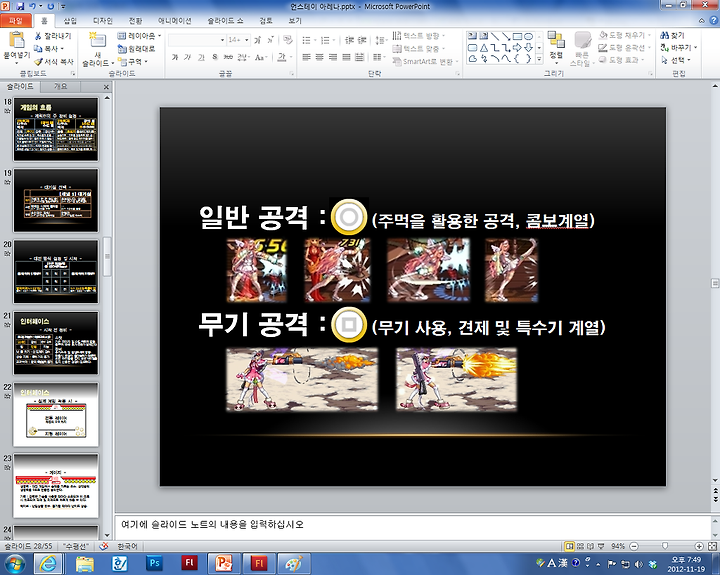Viewport: 720px width, 575px height.
Task: Switch to the Design (디자인) ribbon tab
Action: (103, 21)
